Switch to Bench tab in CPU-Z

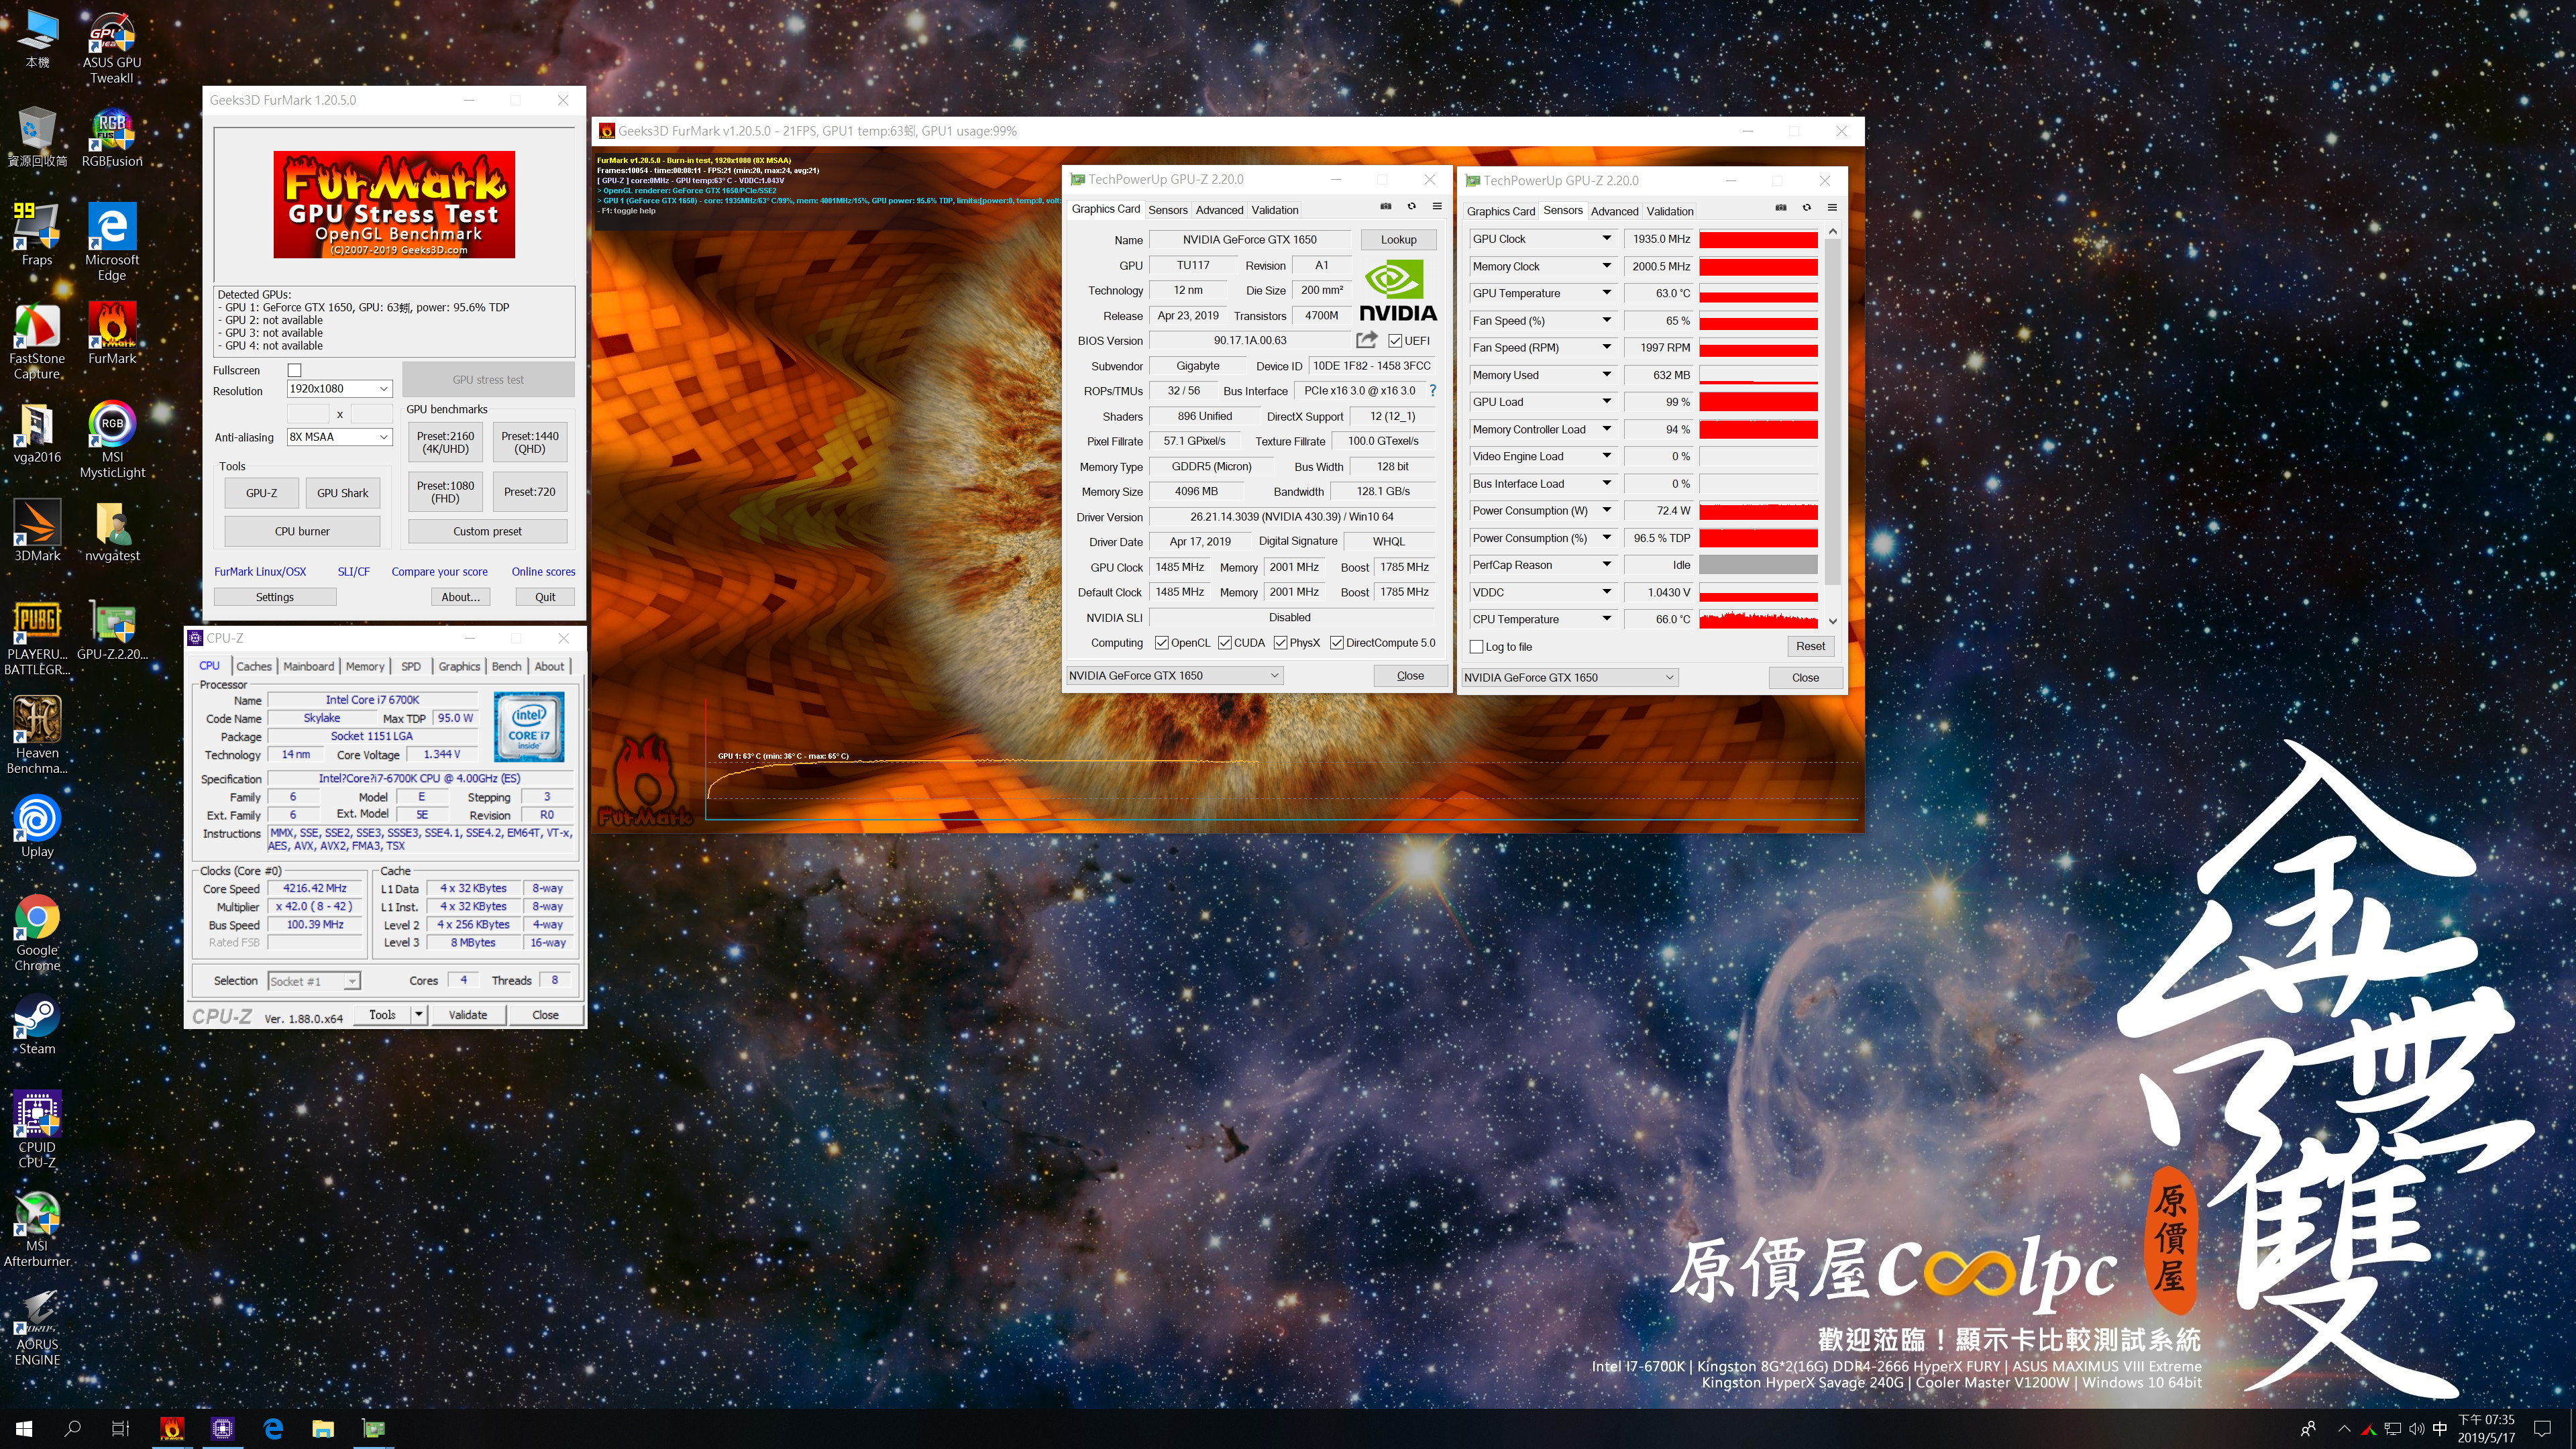pos(506,666)
